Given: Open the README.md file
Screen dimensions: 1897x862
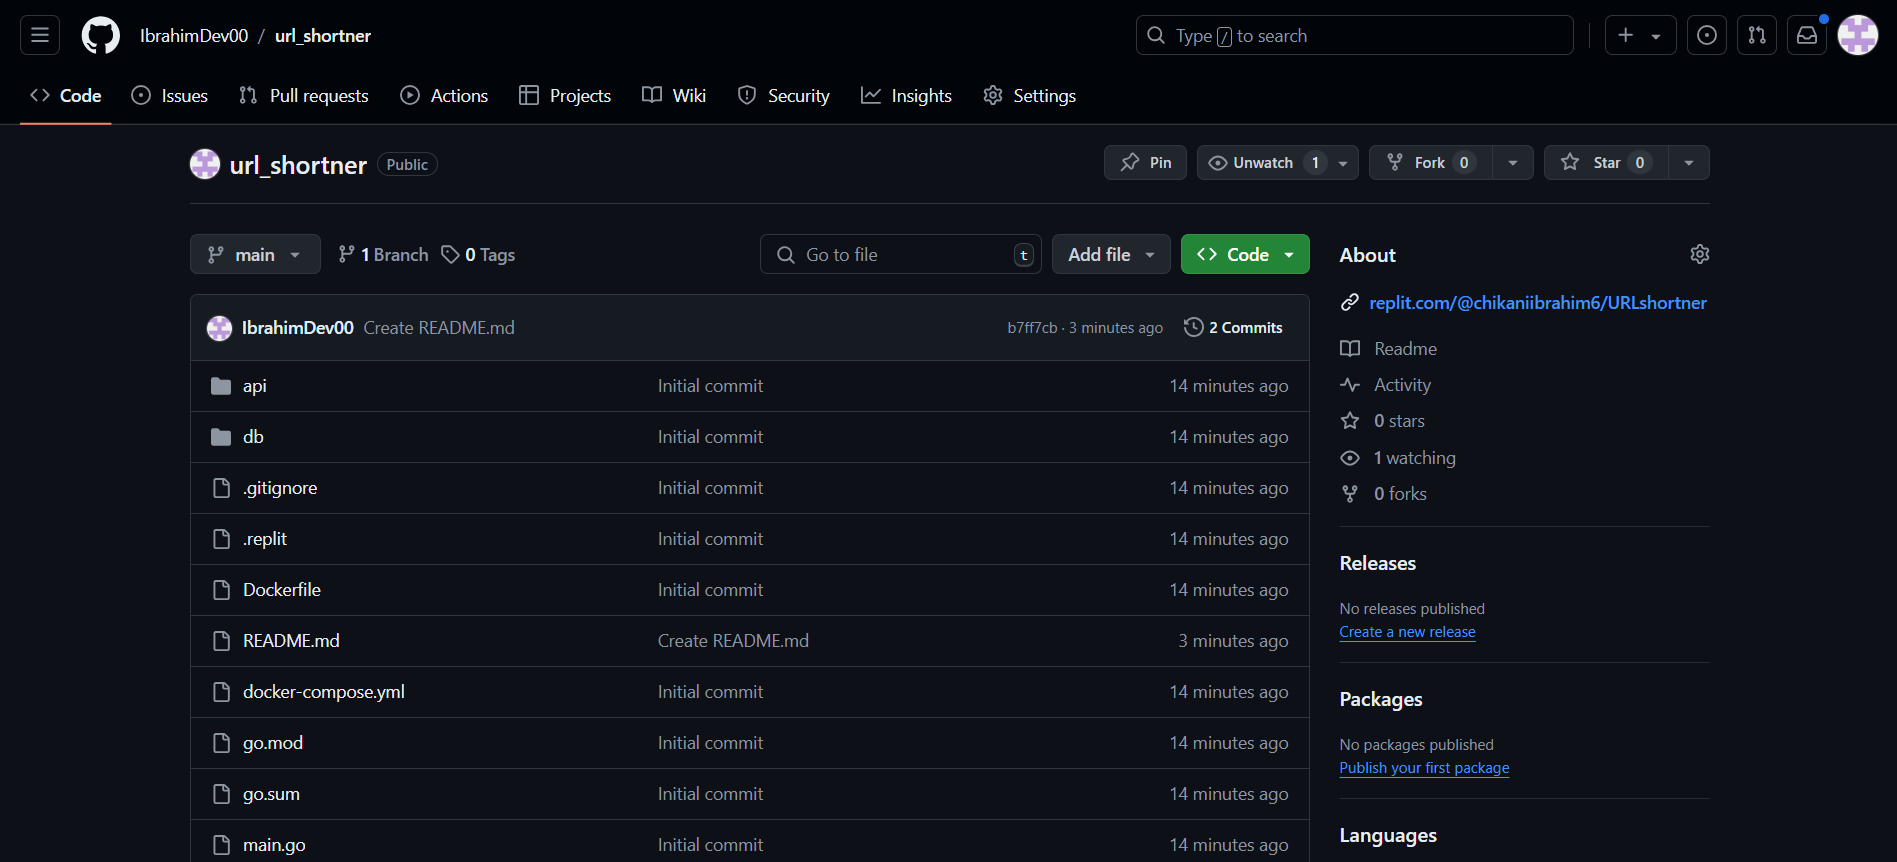Looking at the screenshot, I should (291, 641).
